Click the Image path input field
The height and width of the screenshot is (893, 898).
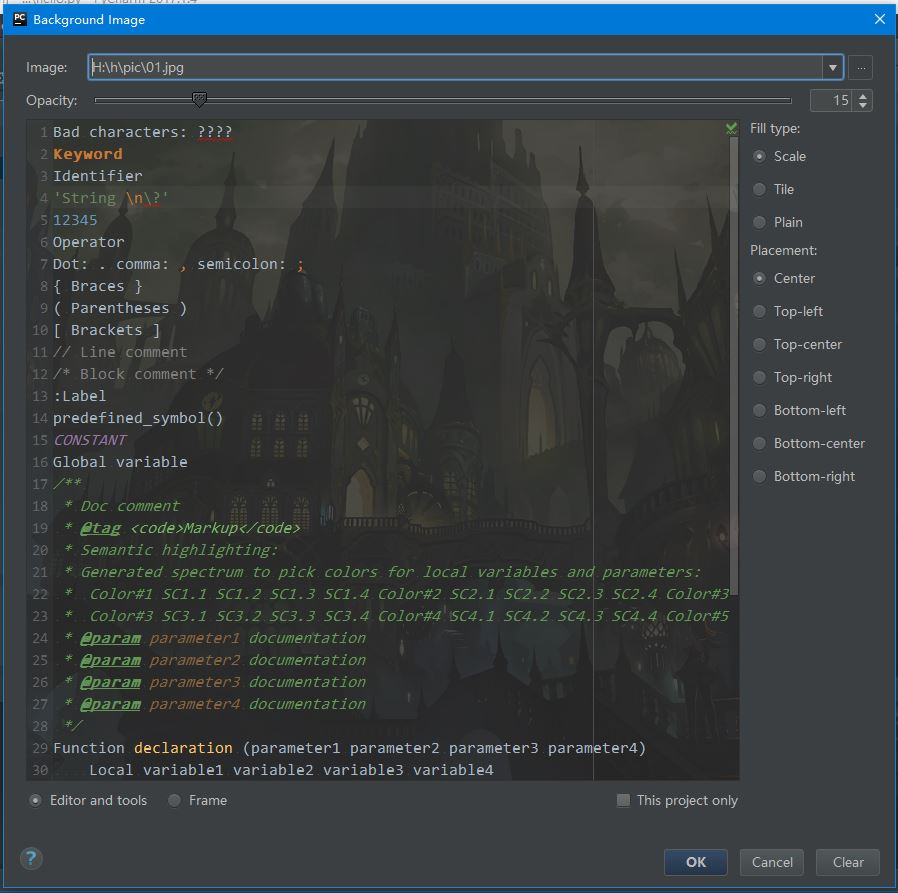(x=455, y=68)
